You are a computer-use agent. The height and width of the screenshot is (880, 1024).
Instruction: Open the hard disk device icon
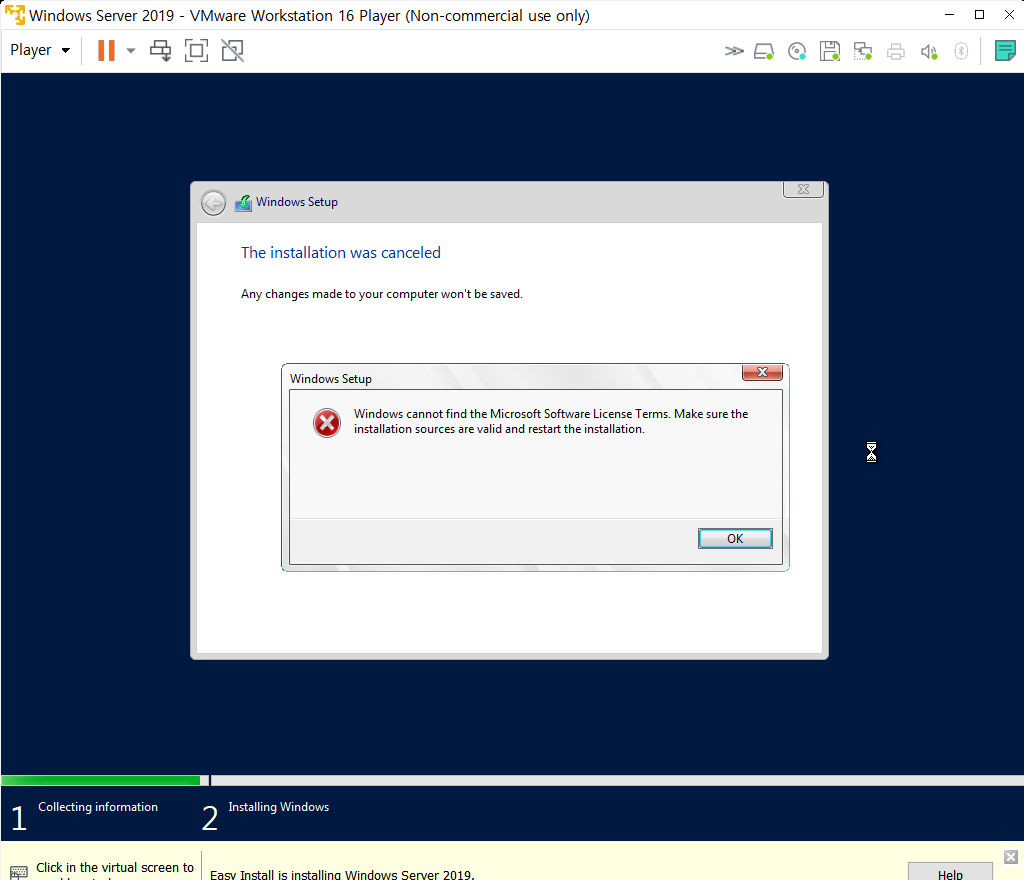pos(764,51)
